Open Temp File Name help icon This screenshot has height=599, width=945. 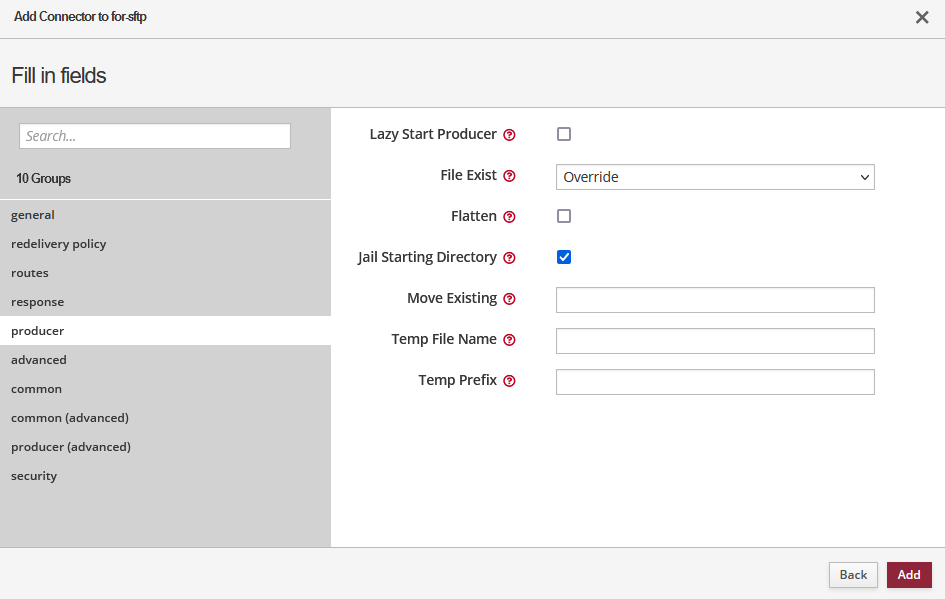coord(509,340)
